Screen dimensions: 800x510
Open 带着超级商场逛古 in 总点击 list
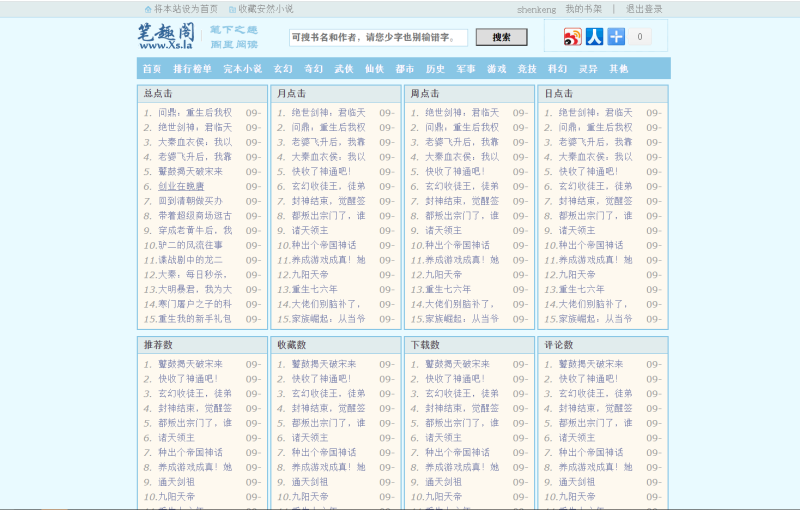195,216
